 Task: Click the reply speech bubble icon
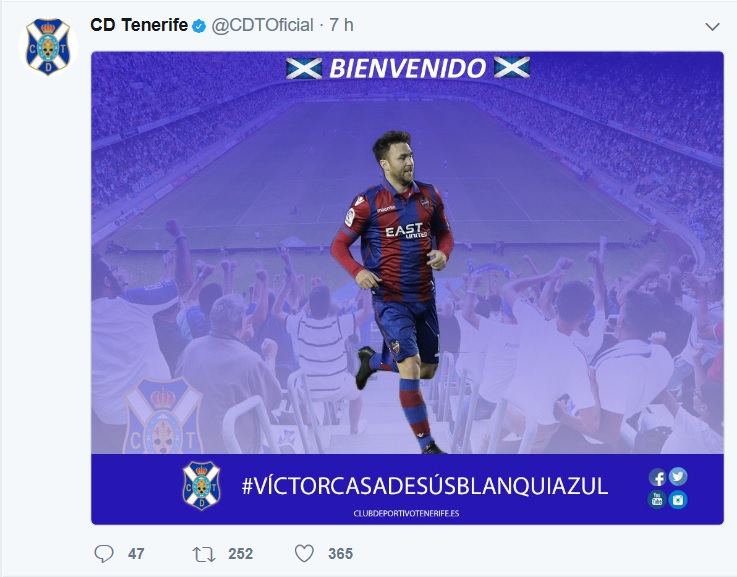point(103,554)
